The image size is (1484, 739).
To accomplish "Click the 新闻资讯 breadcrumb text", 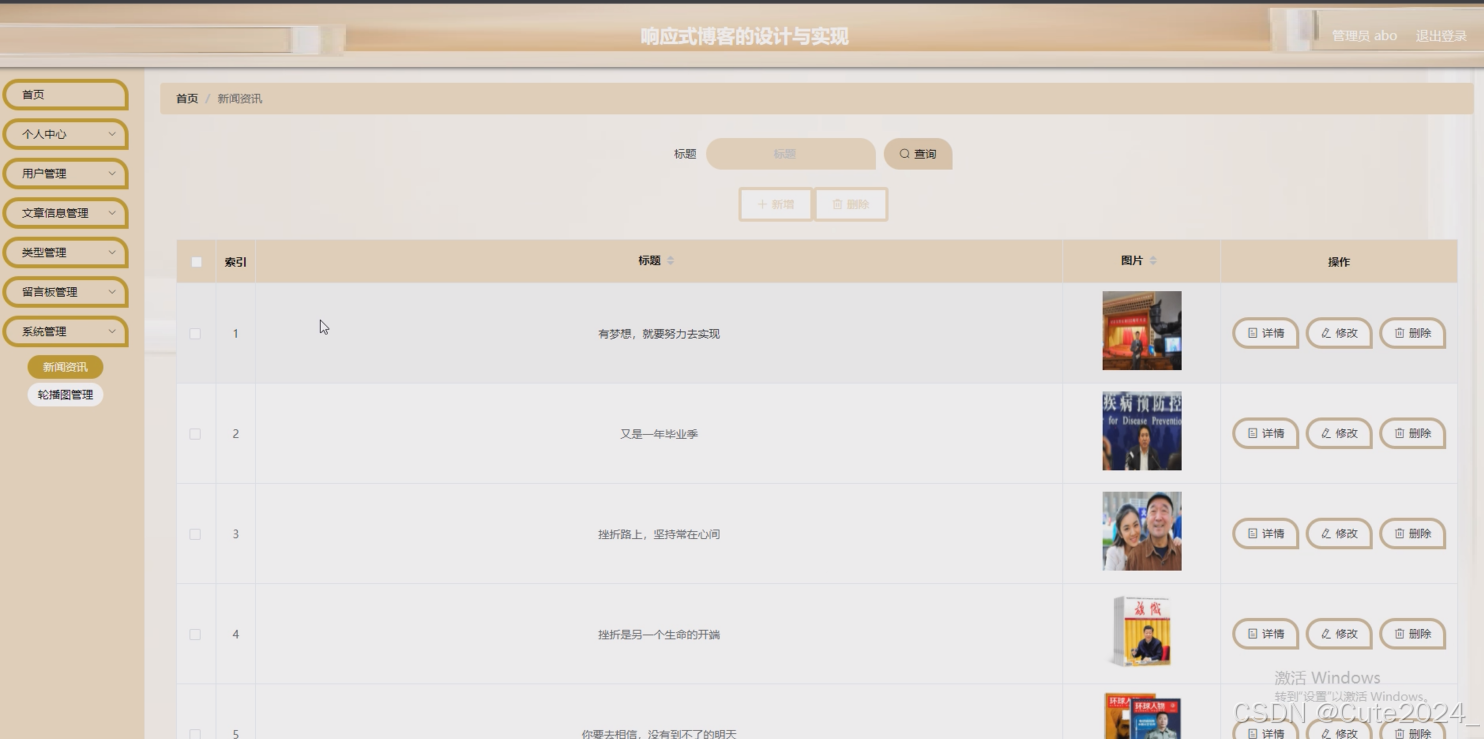I will tap(240, 99).
